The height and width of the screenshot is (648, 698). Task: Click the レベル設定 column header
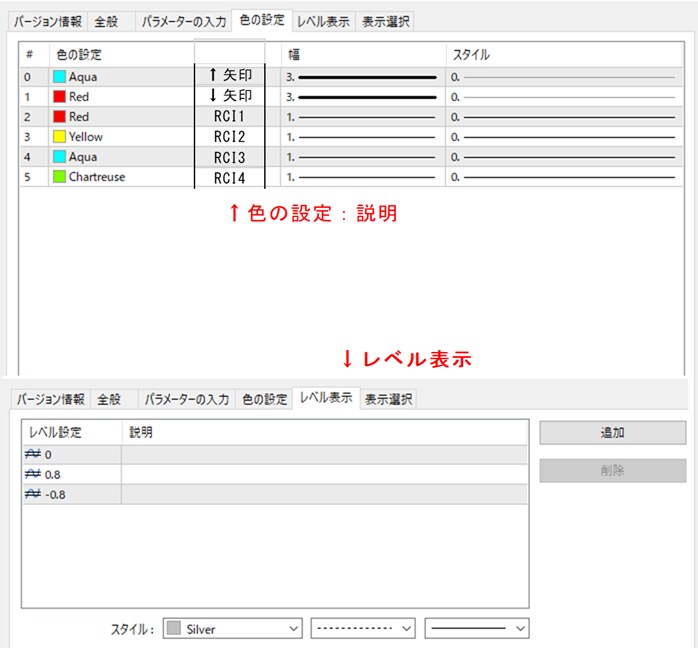72,432
